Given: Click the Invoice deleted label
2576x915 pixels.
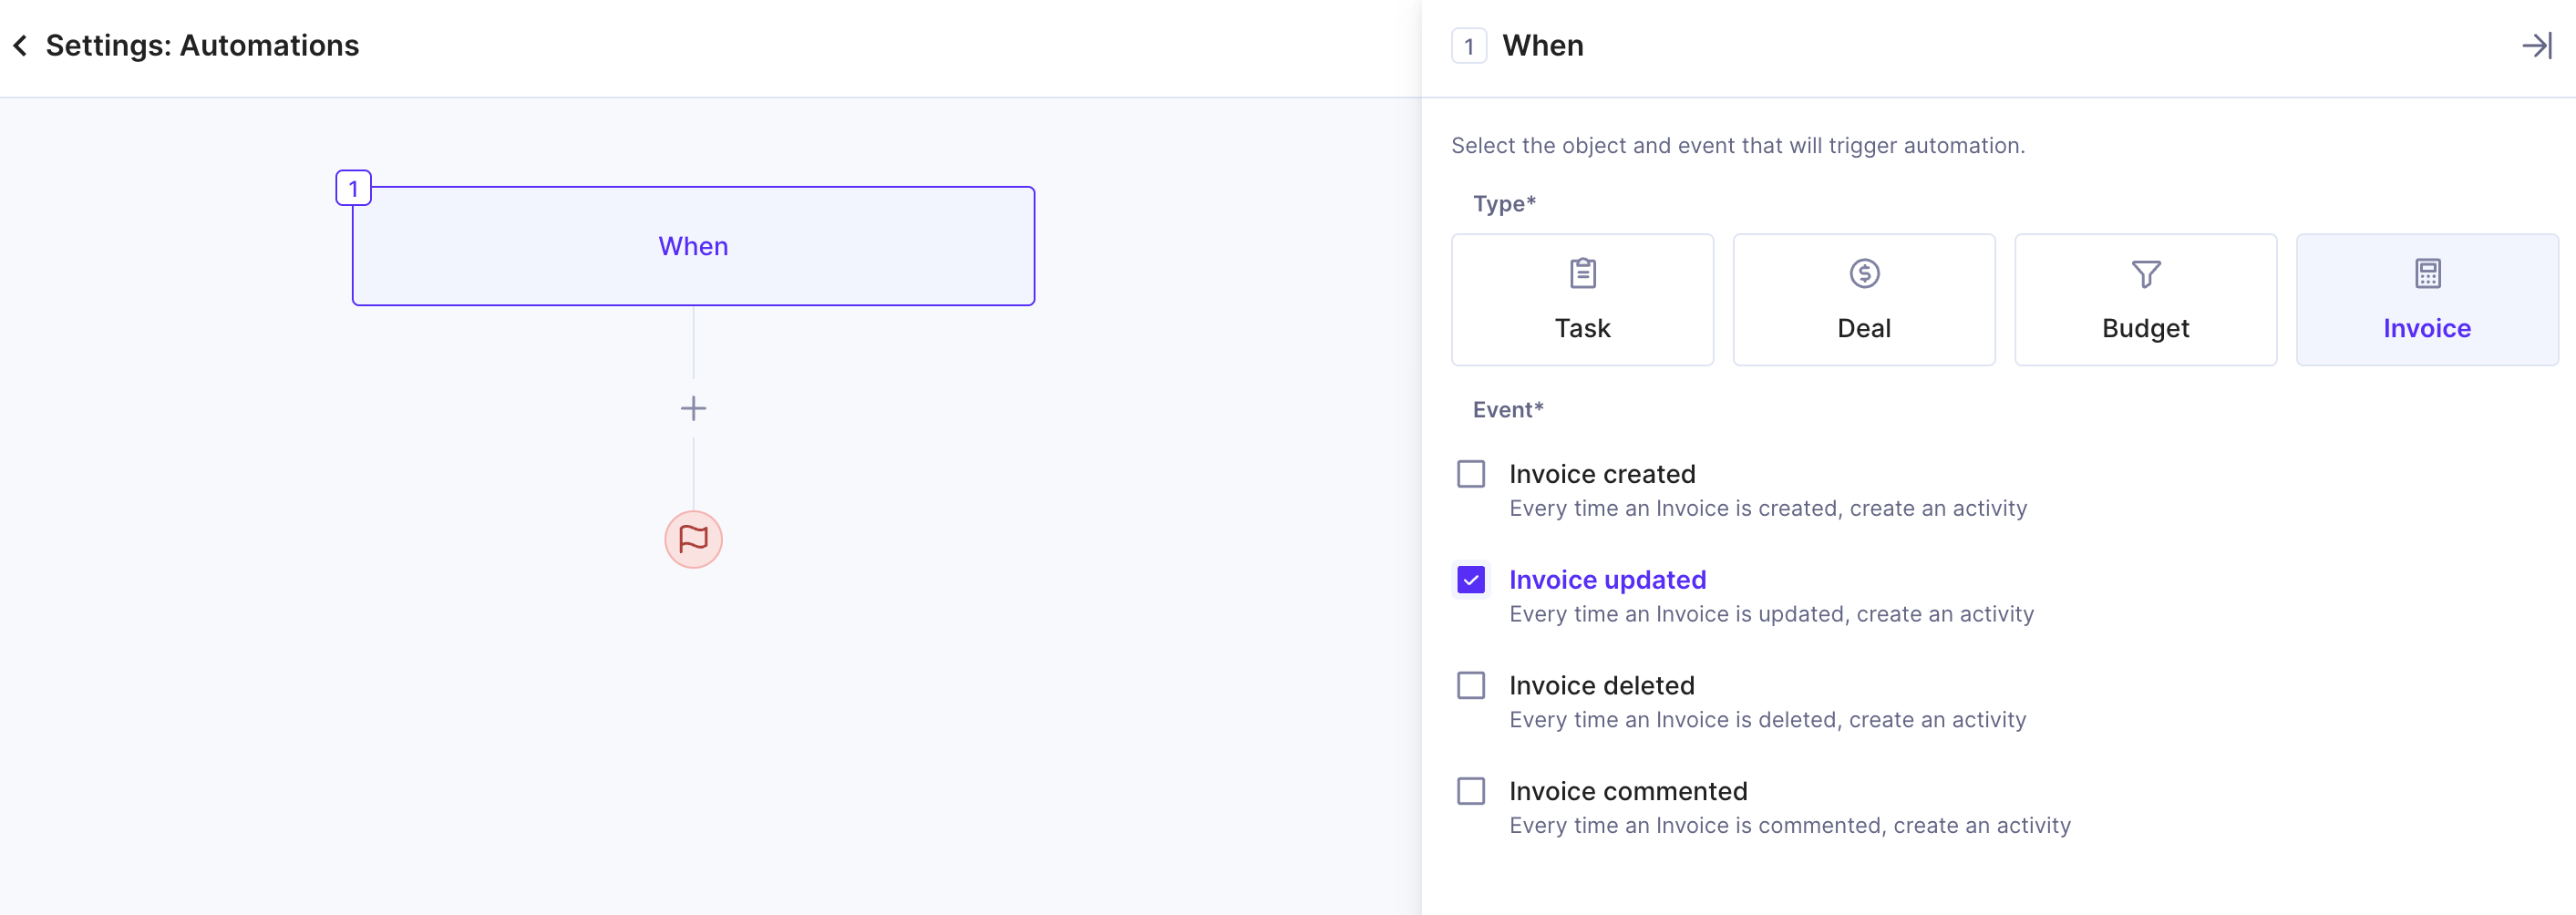Looking at the screenshot, I should coord(1601,686).
